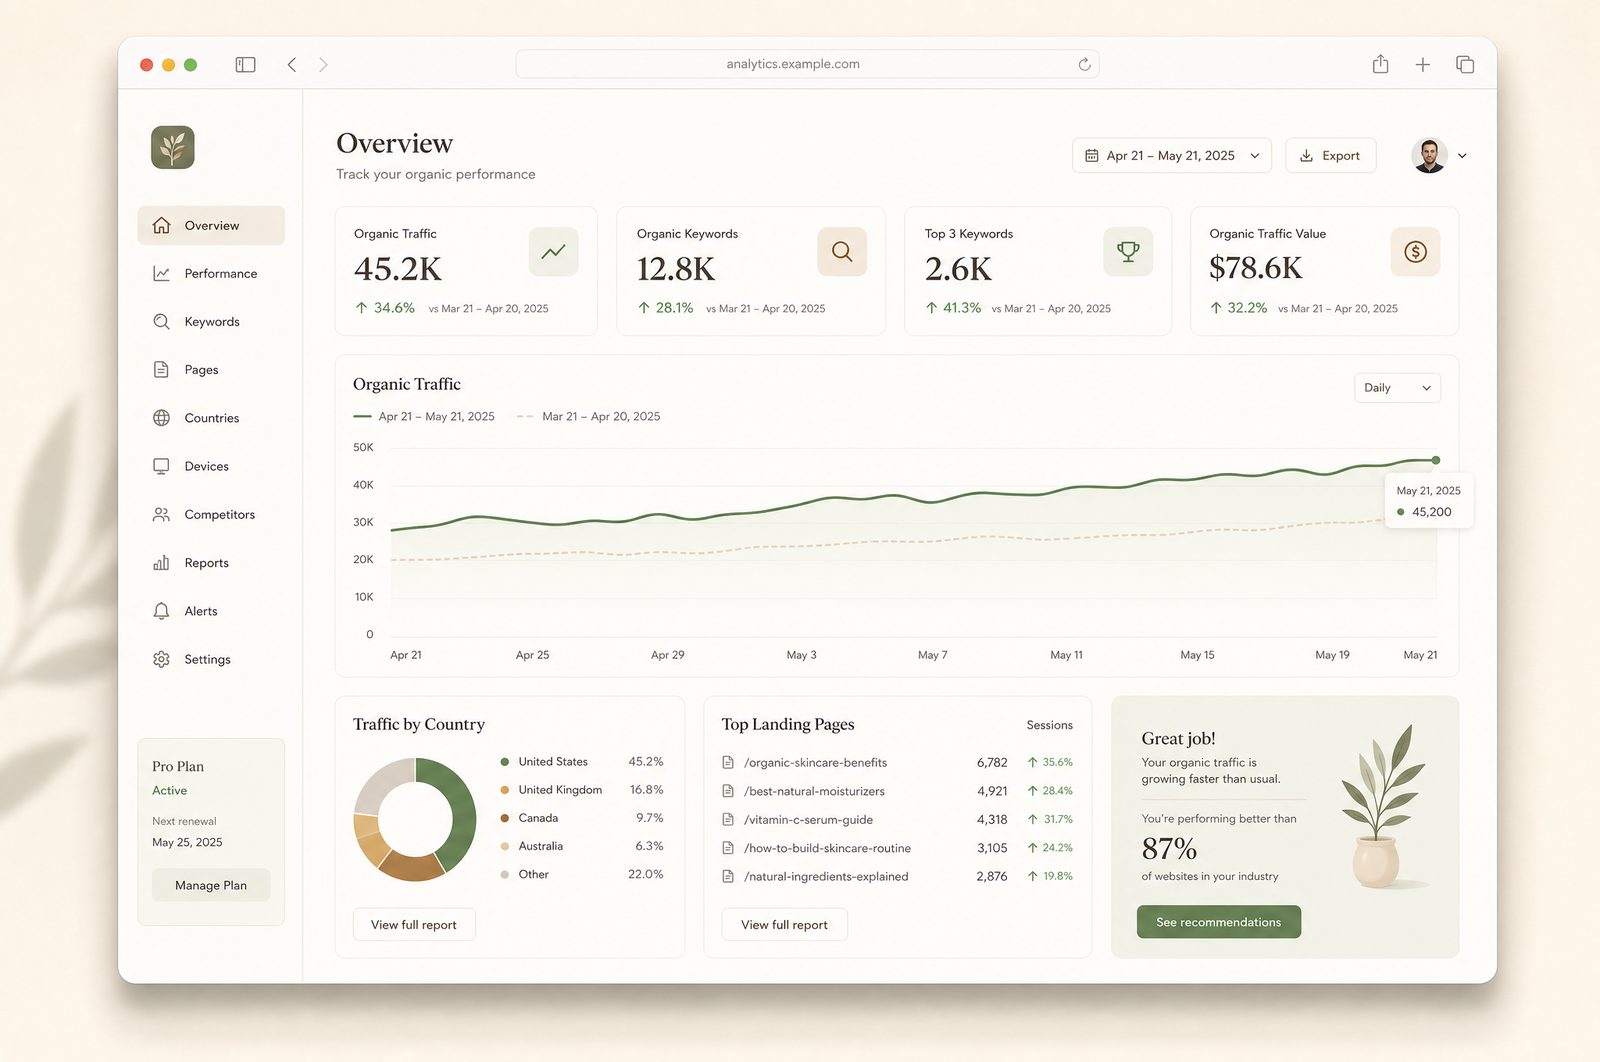1600x1062 pixels.
Task: Click the Reports bar chart icon
Action: point(161,563)
